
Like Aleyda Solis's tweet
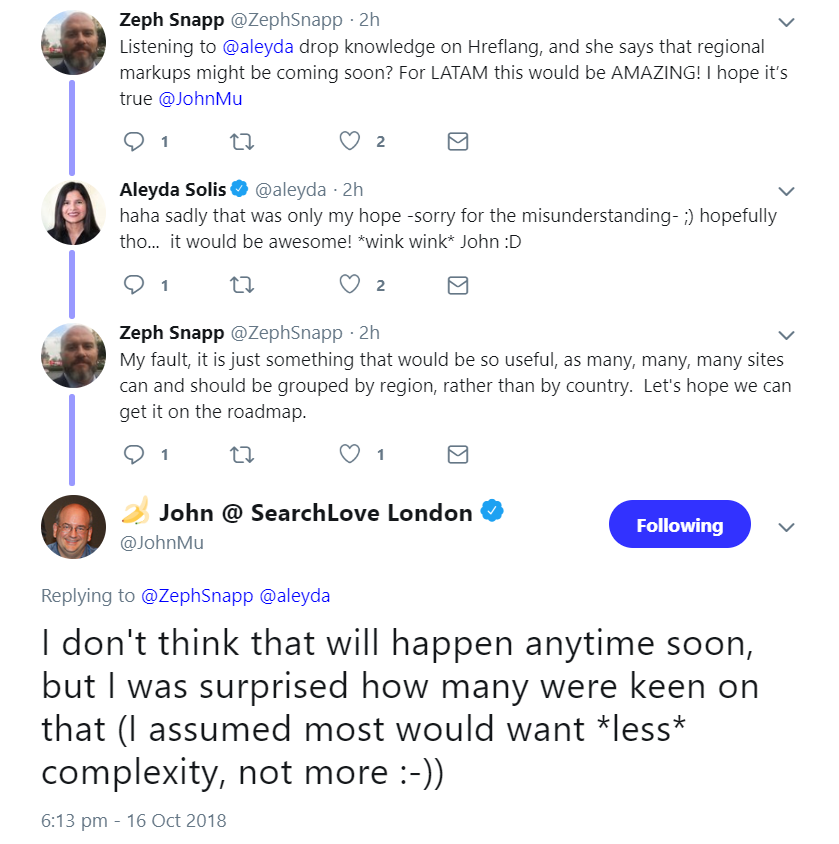tap(349, 285)
